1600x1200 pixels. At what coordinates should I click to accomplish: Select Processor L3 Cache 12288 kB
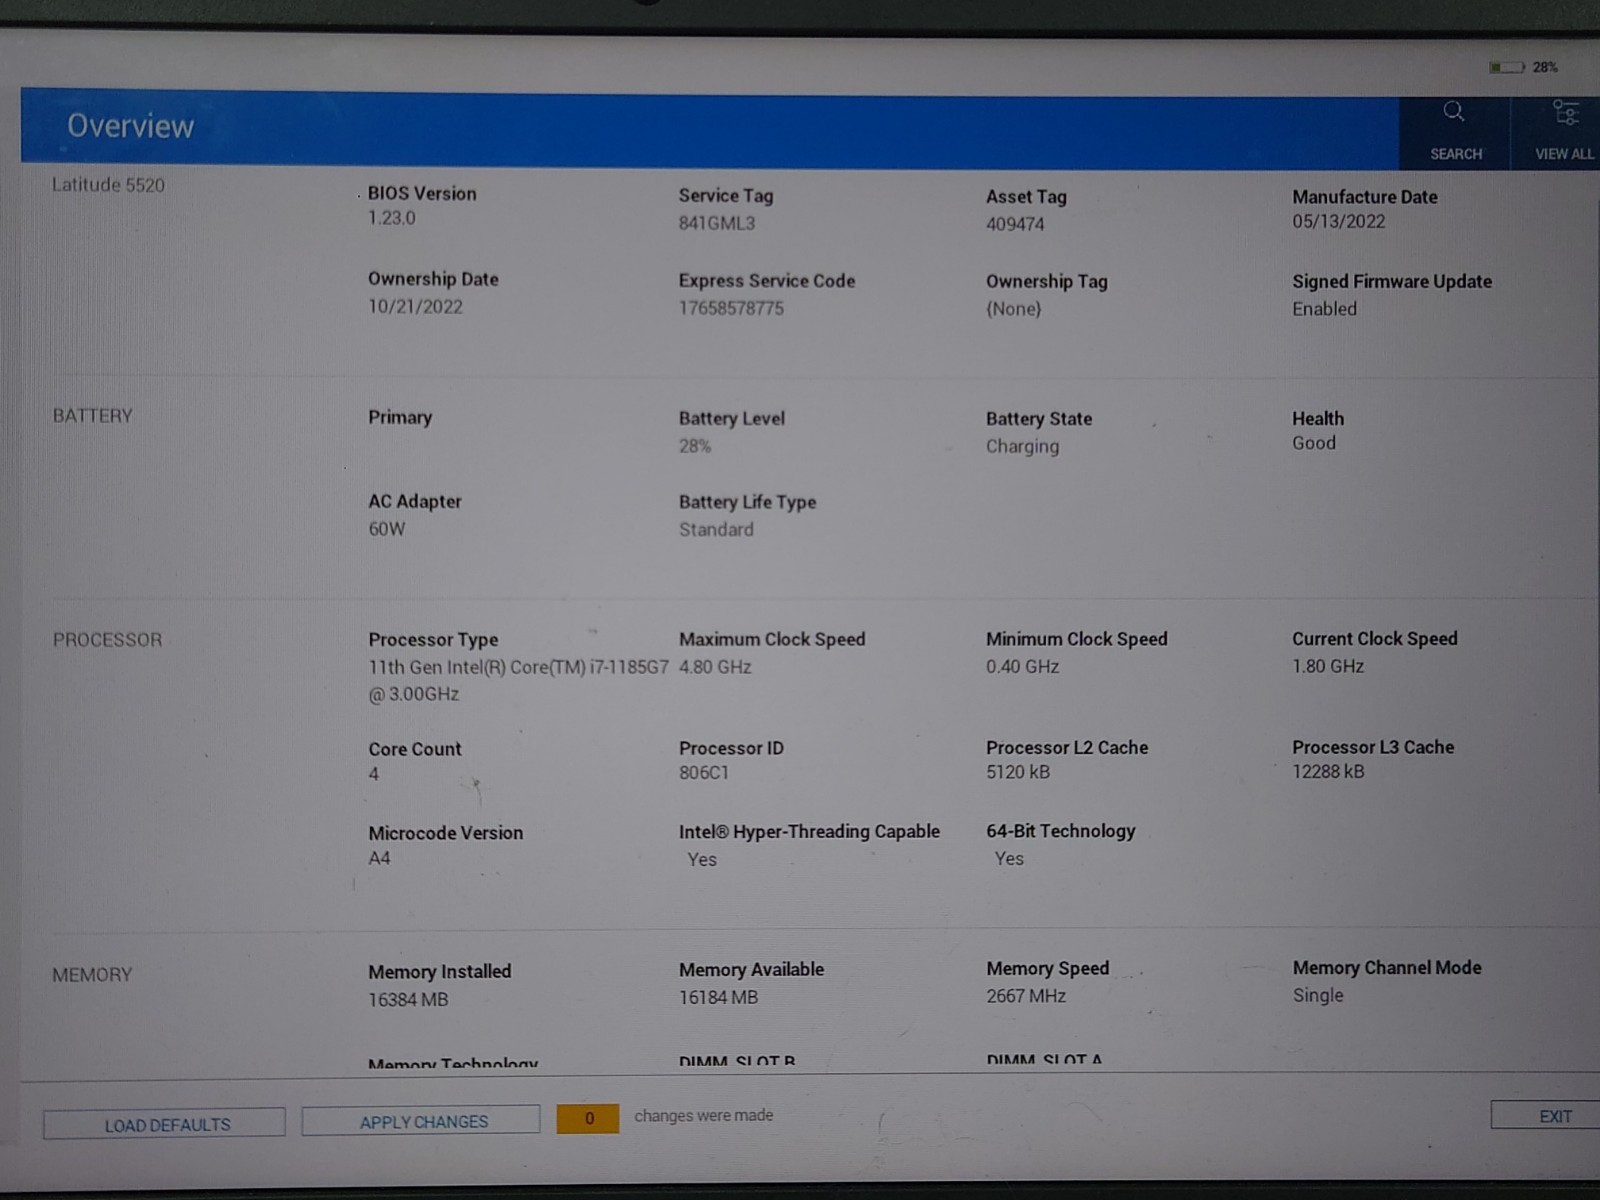point(1328,771)
